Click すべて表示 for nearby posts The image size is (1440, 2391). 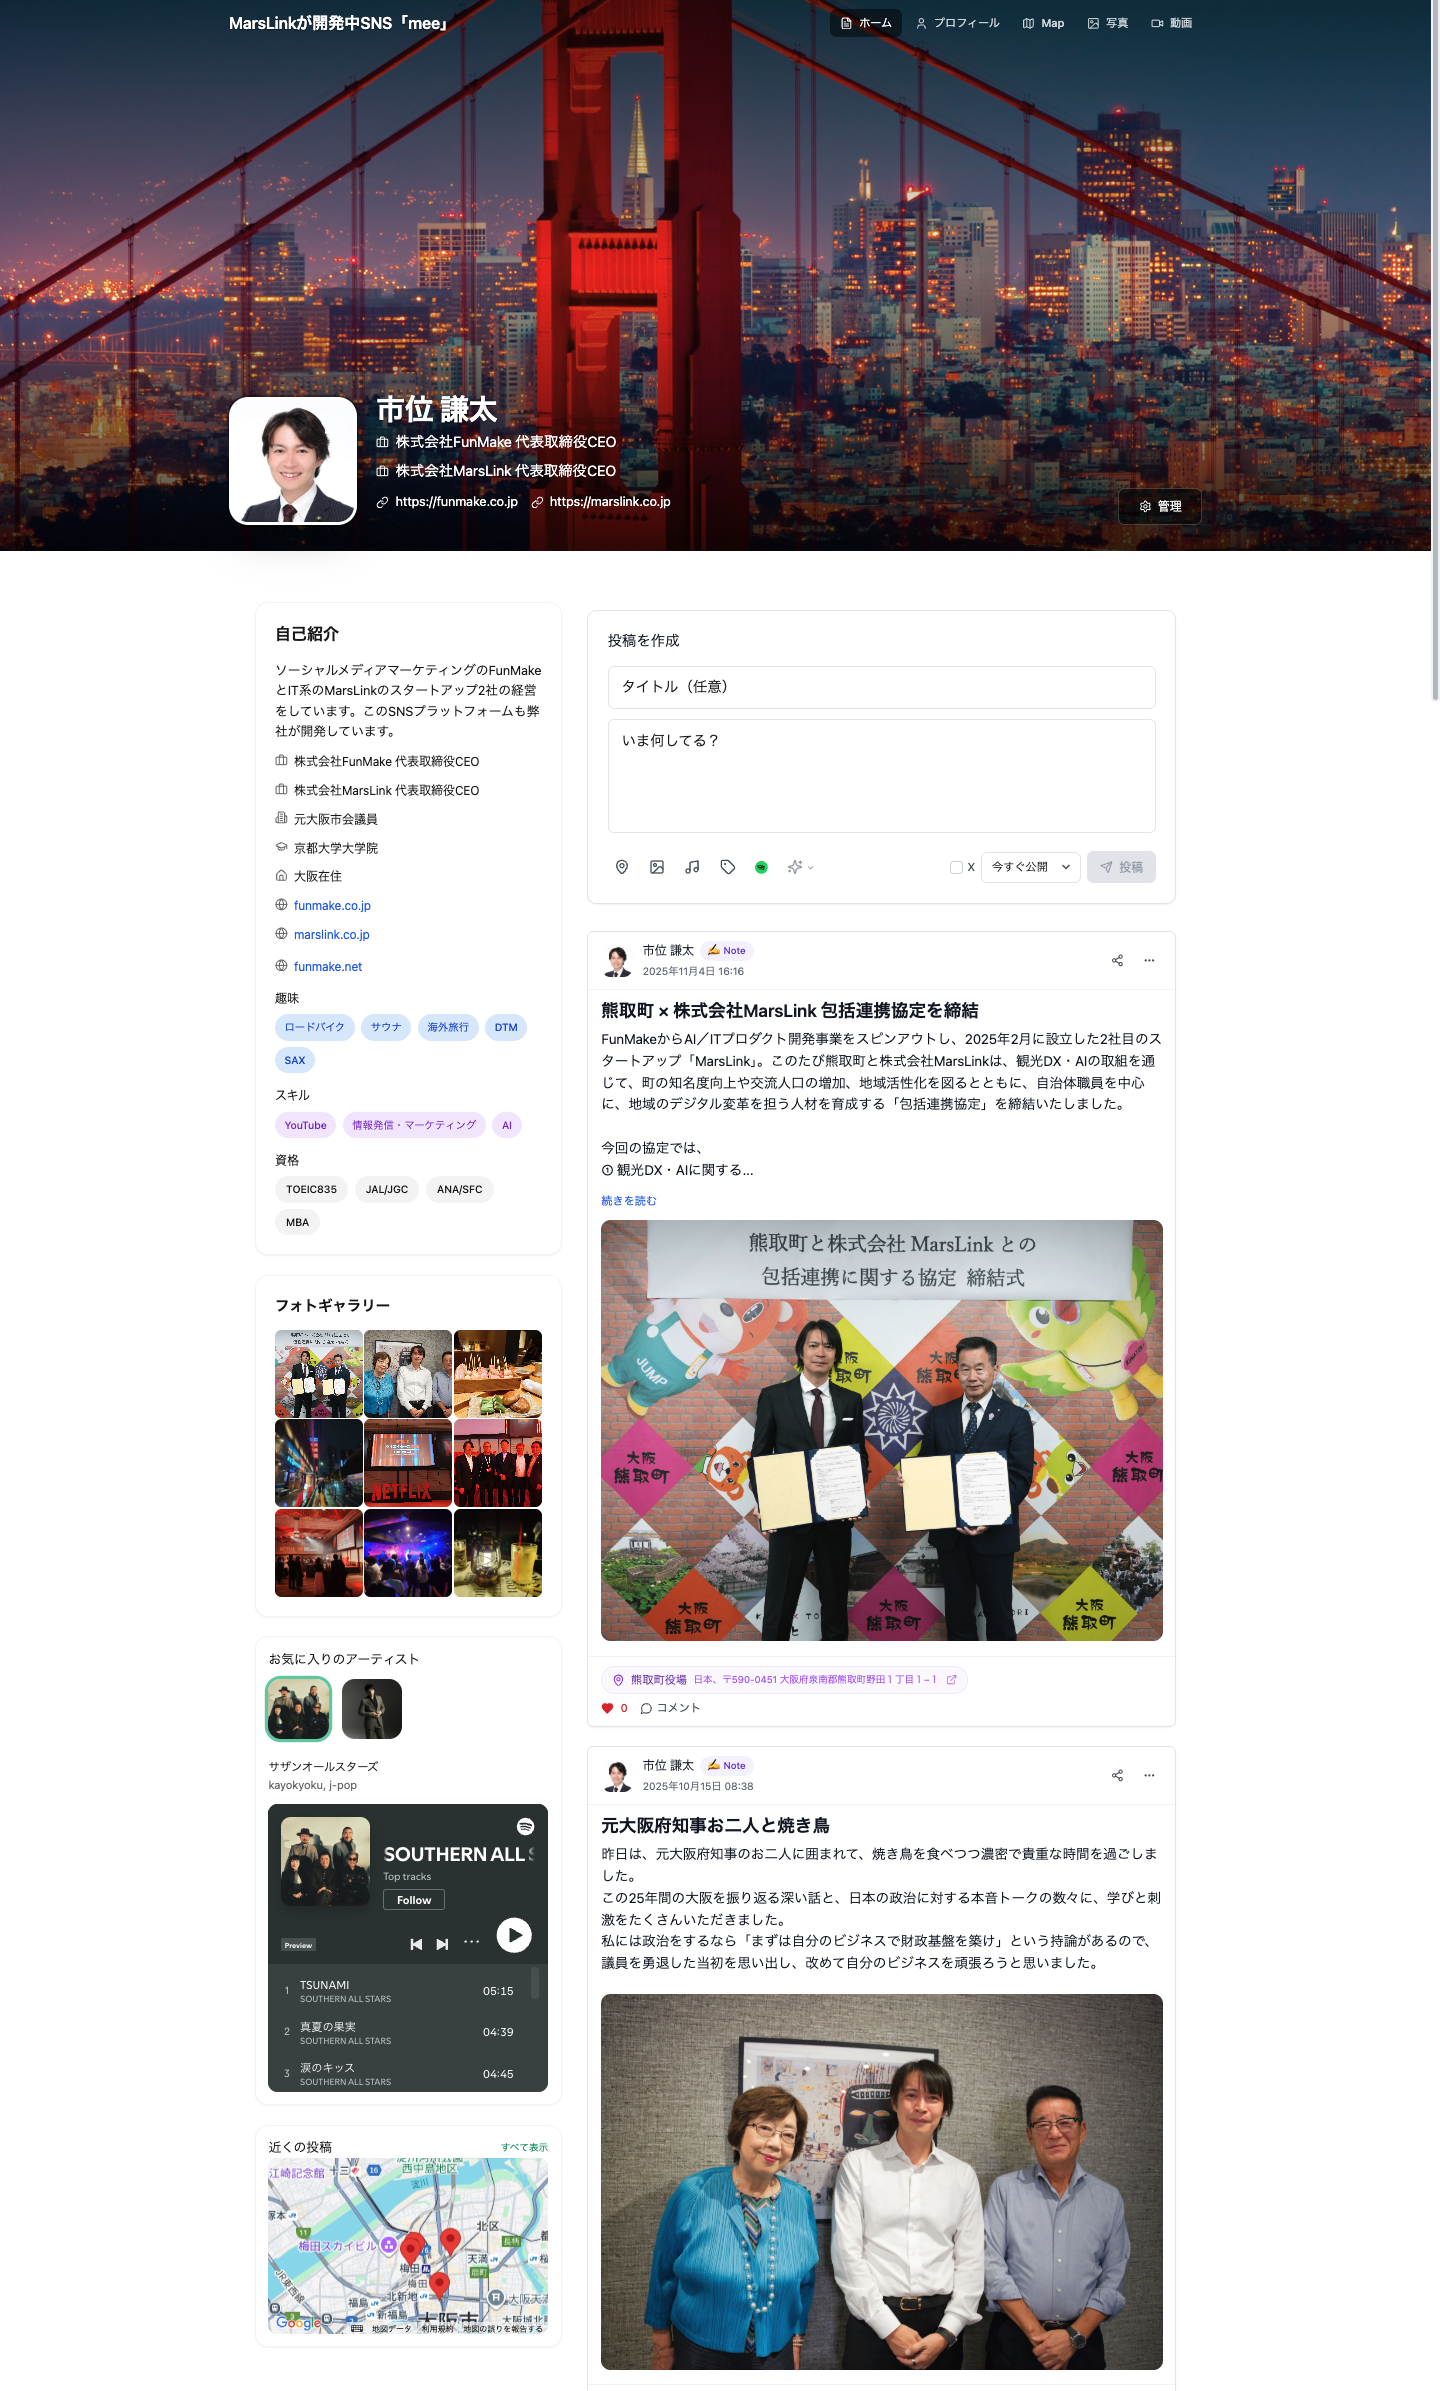click(524, 2147)
